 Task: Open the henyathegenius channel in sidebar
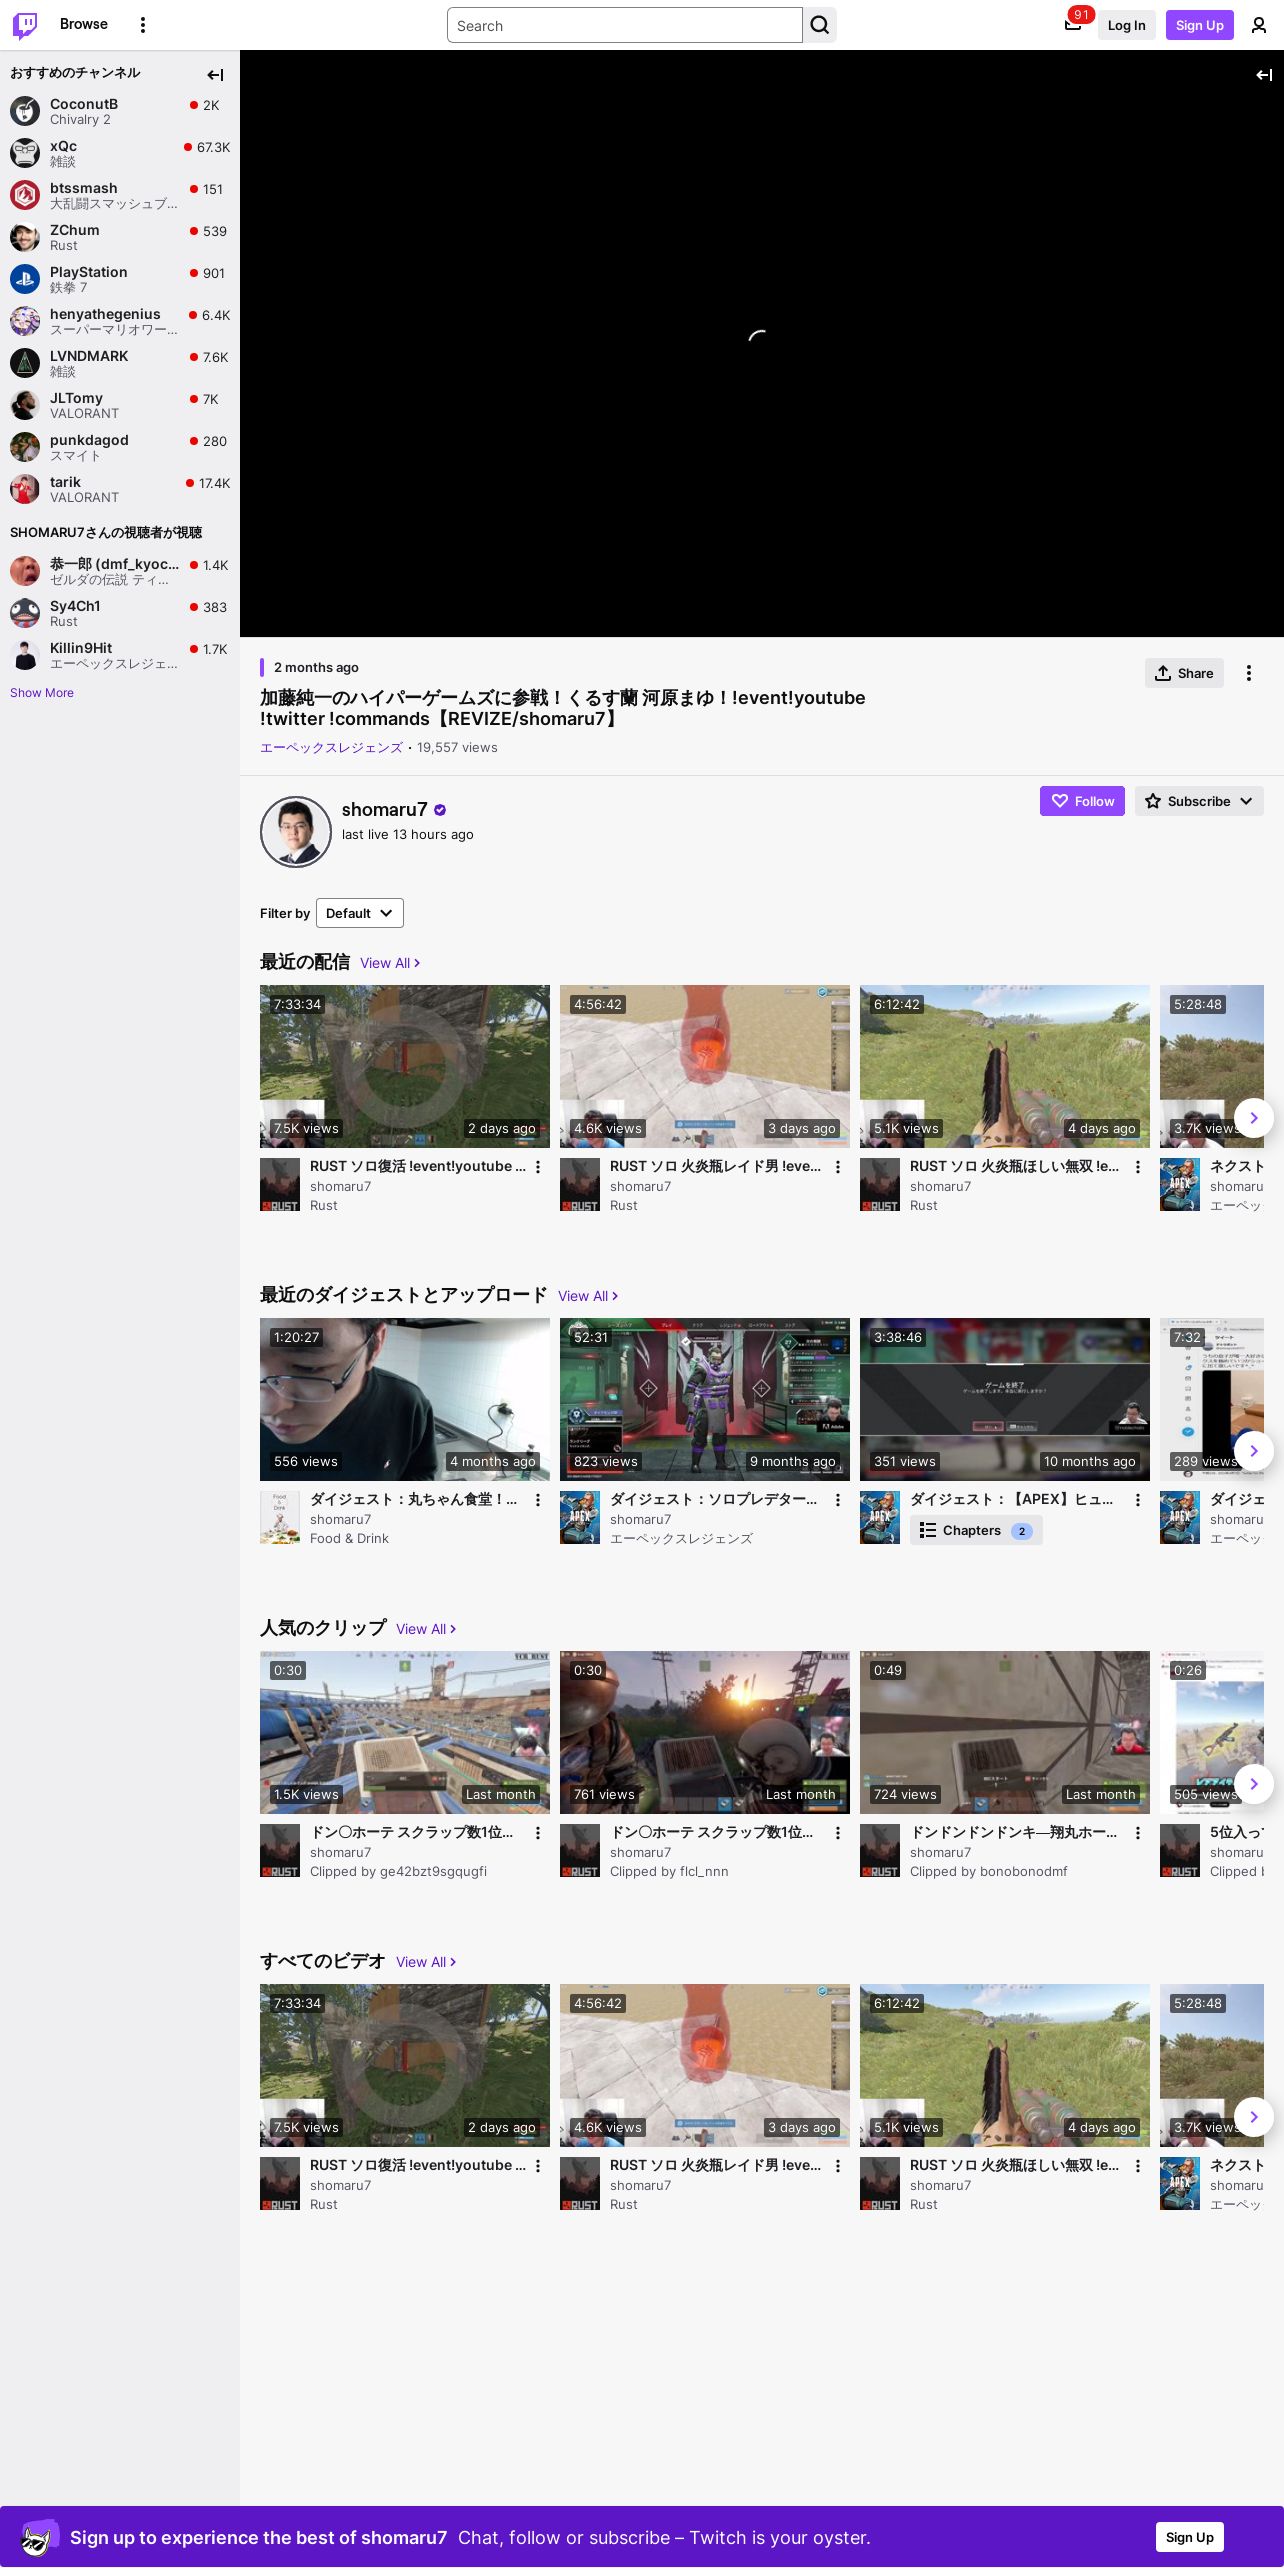tap(120, 321)
